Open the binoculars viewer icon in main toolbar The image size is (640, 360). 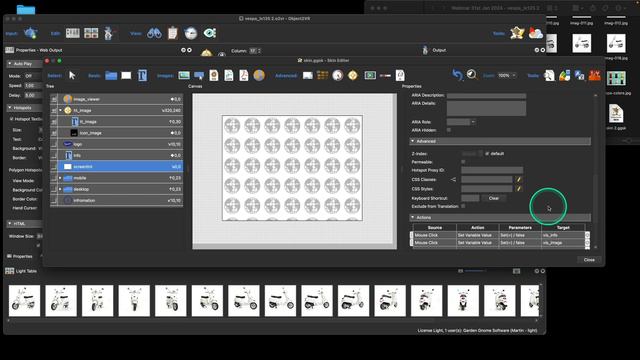pos(154,33)
